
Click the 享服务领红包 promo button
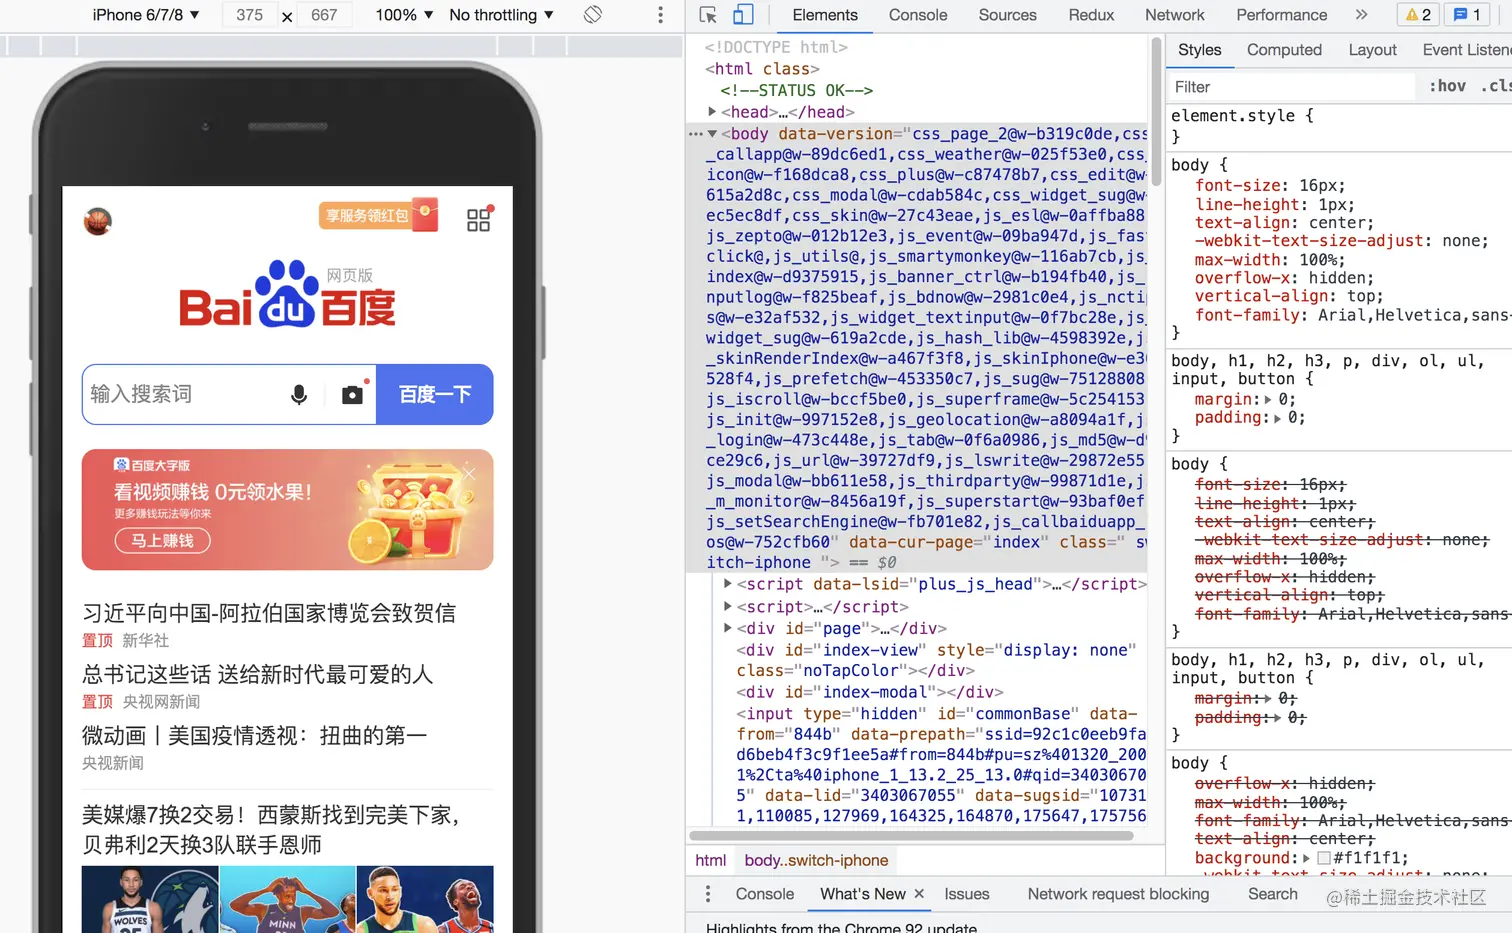tap(379, 215)
